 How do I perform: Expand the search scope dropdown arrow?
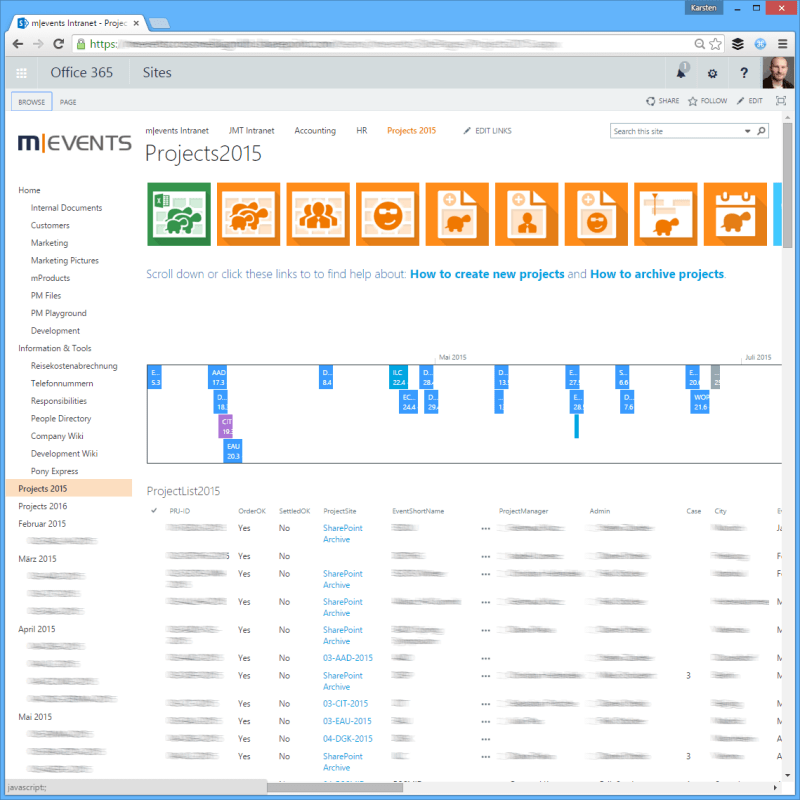[x=747, y=131]
